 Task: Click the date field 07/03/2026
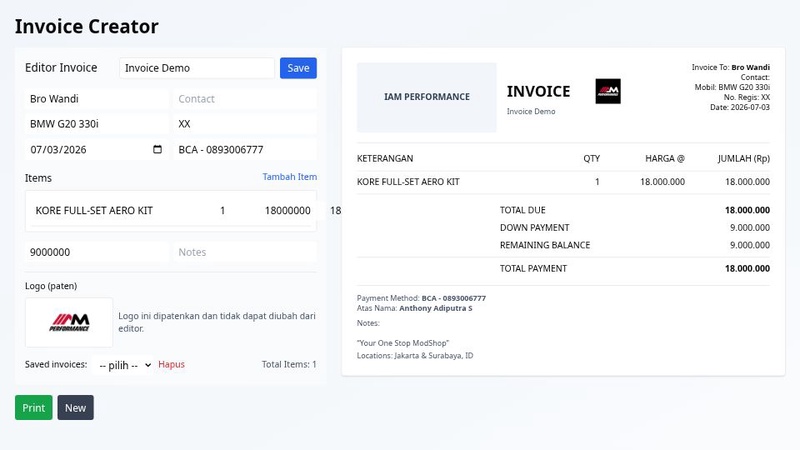point(96,149)
